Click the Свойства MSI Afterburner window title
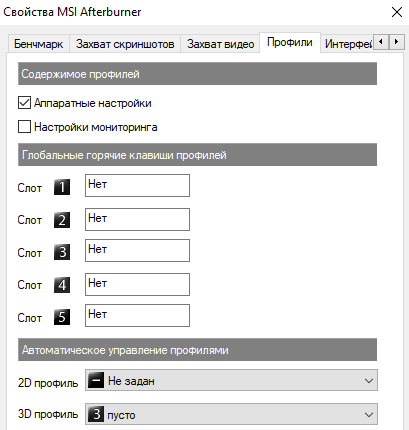The image size is (409, 430). pos(72,12)
